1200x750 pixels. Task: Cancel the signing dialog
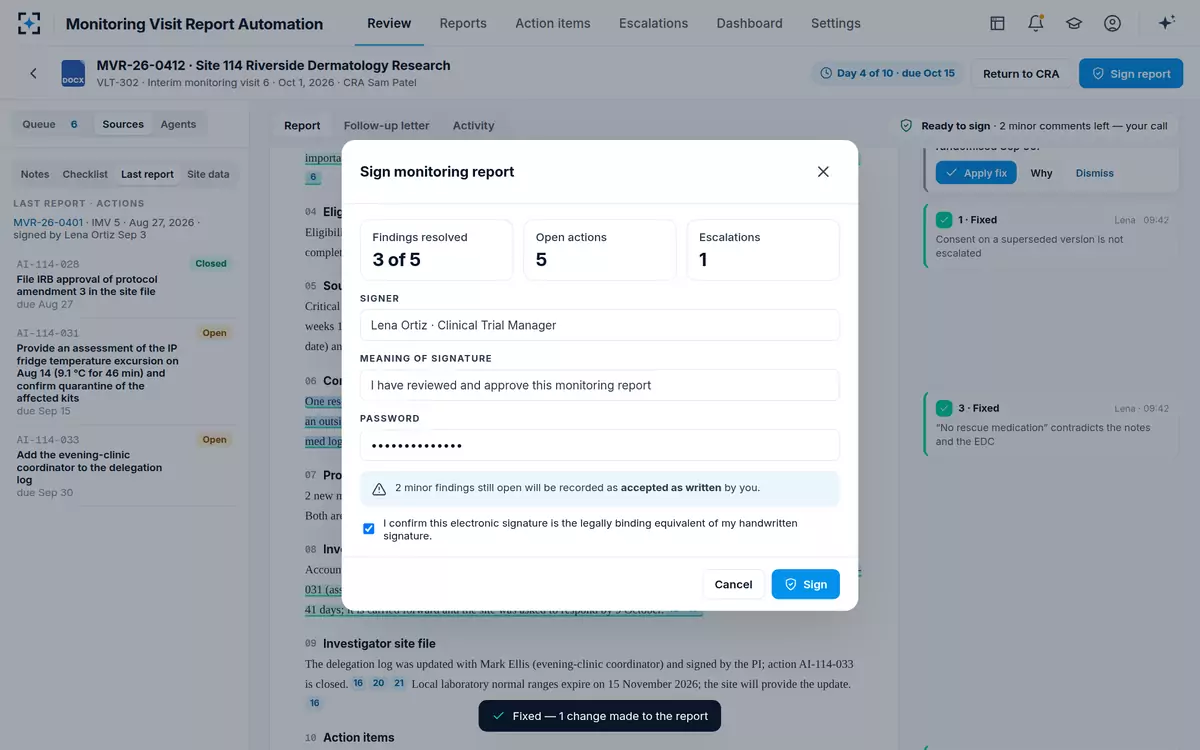(733, 584)
